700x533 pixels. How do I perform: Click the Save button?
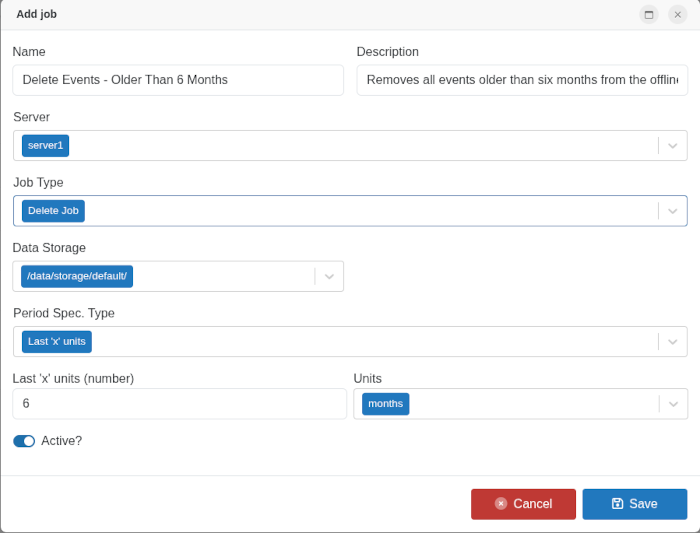tap(634, 504)
